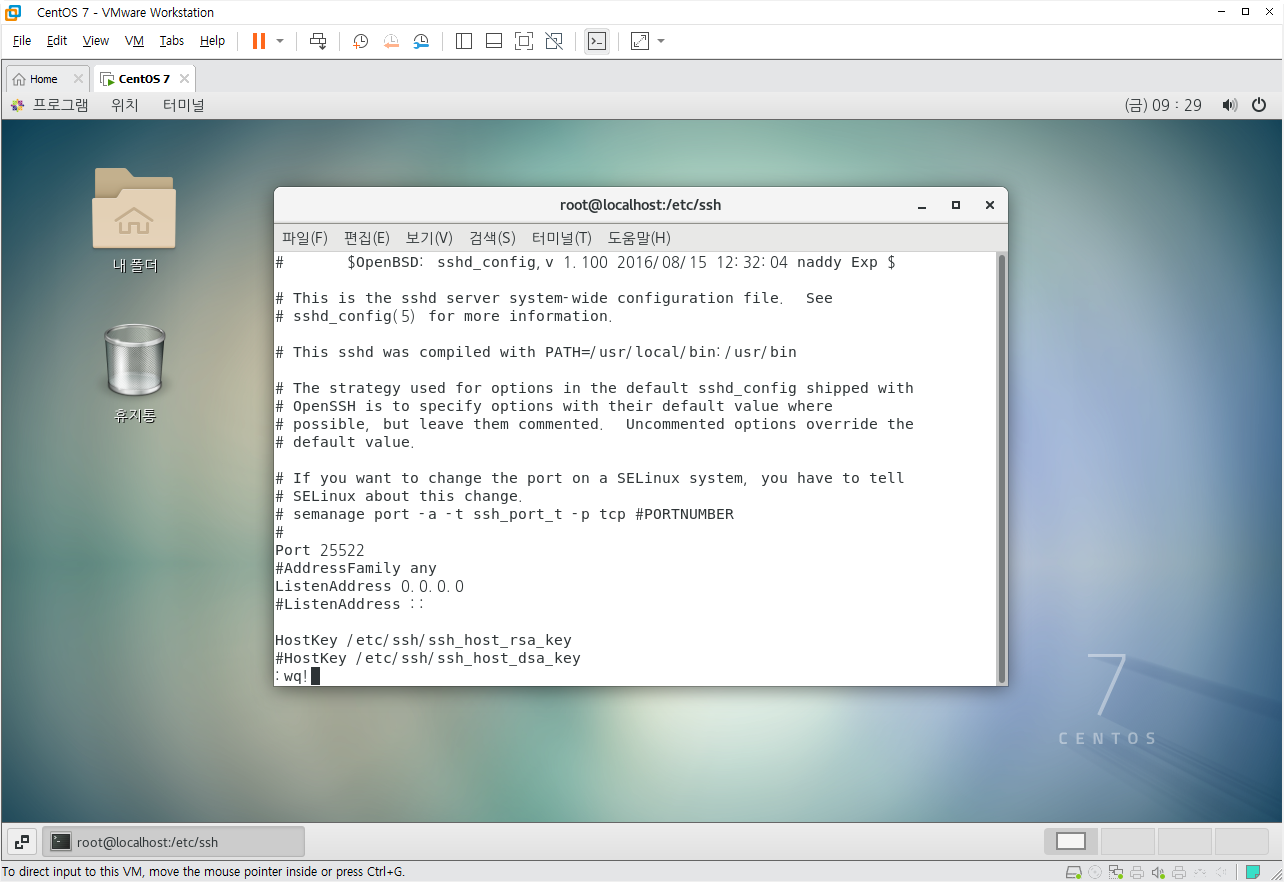
Task: Click the clock showing (금) 09:29
Action: (x=1163, y=105)
